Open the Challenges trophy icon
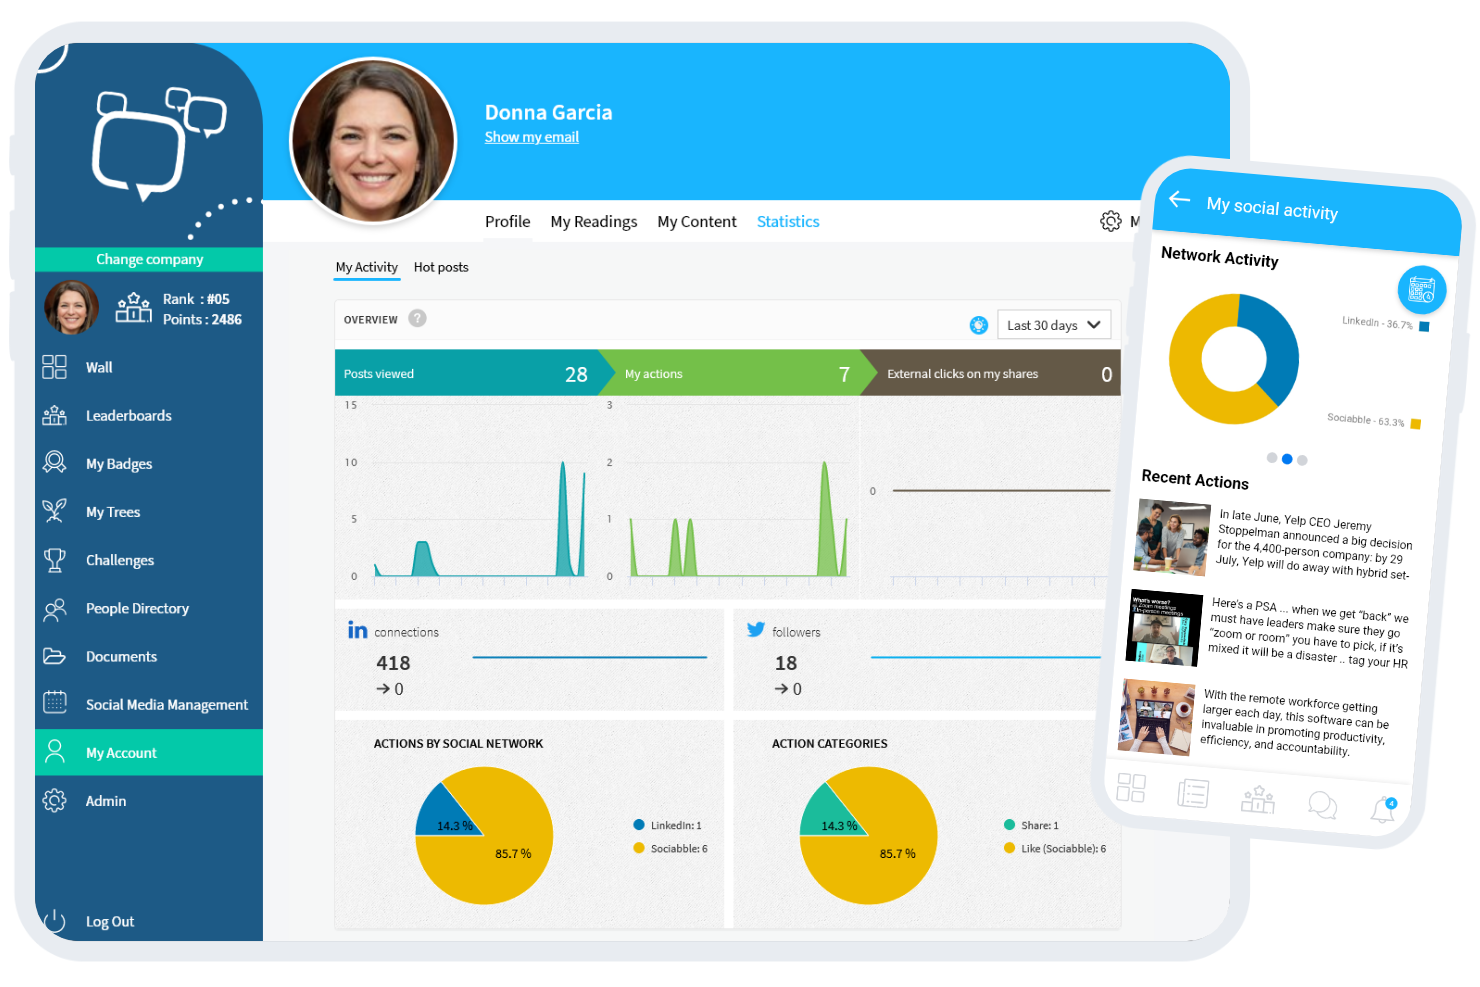 (55, 560)
